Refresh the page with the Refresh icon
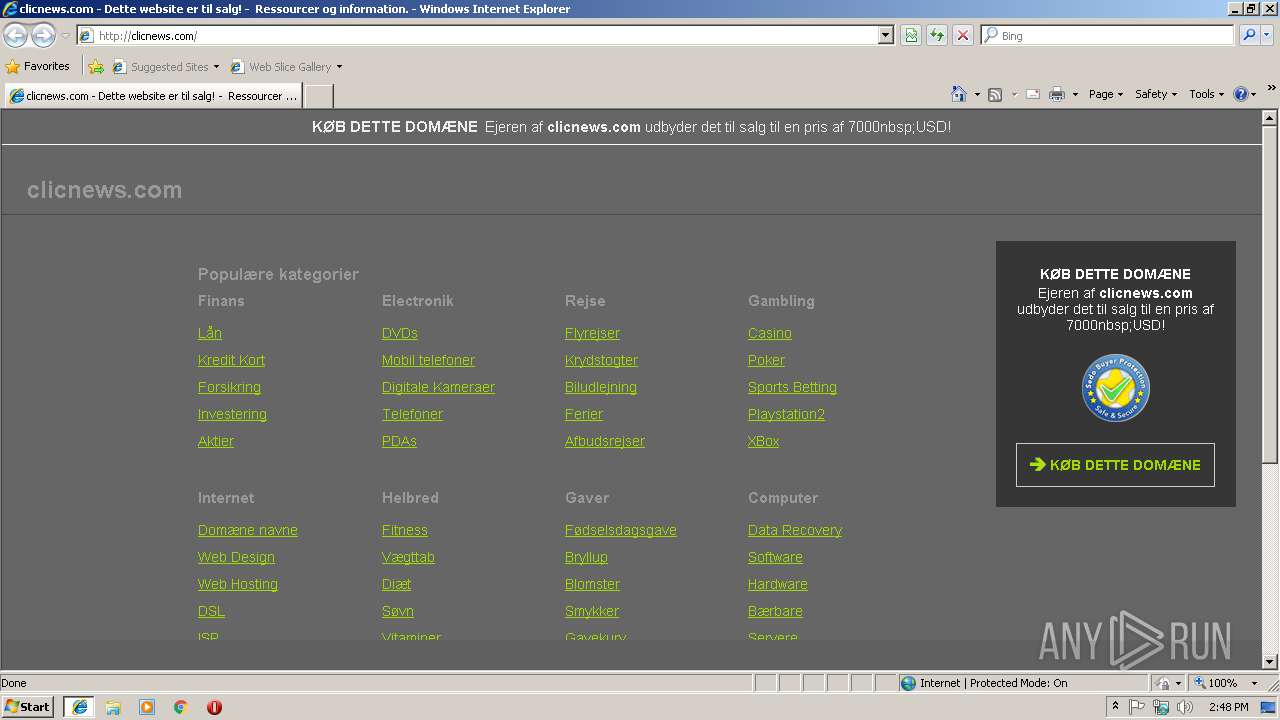The height and width of the screenshot is (720, 1280). coord(937,35)
